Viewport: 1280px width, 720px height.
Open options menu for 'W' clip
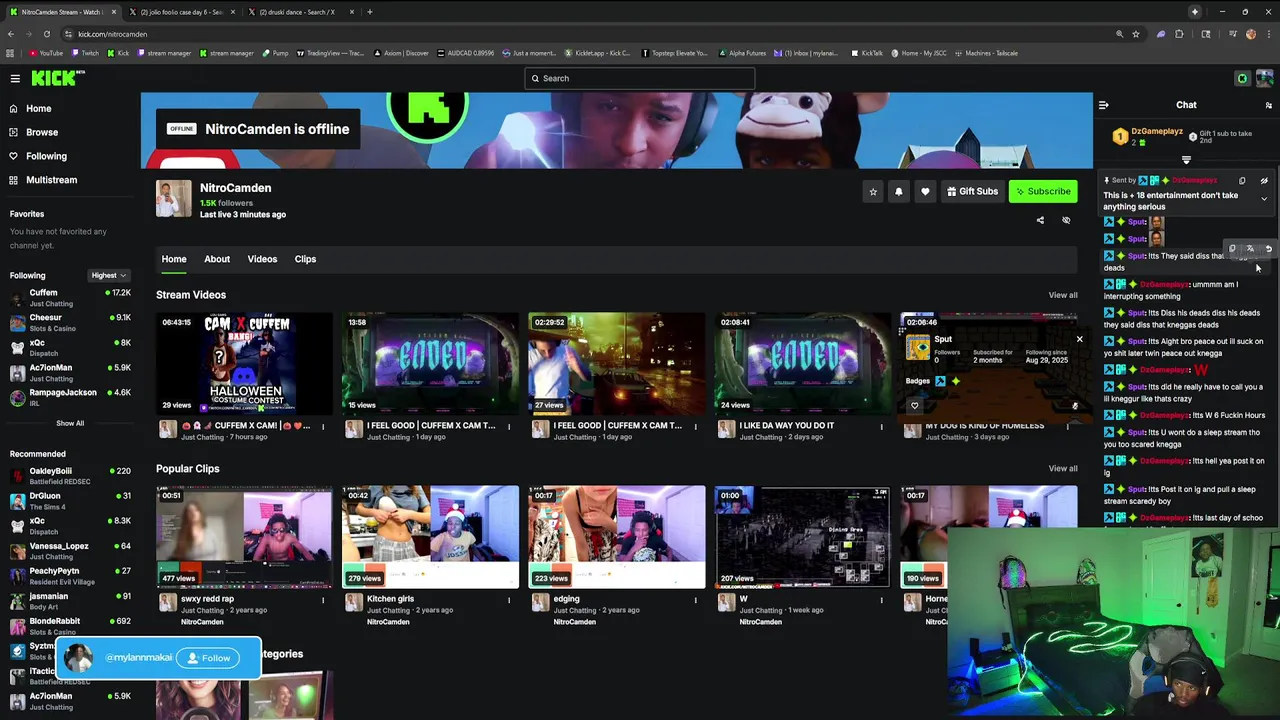(881, 600)
